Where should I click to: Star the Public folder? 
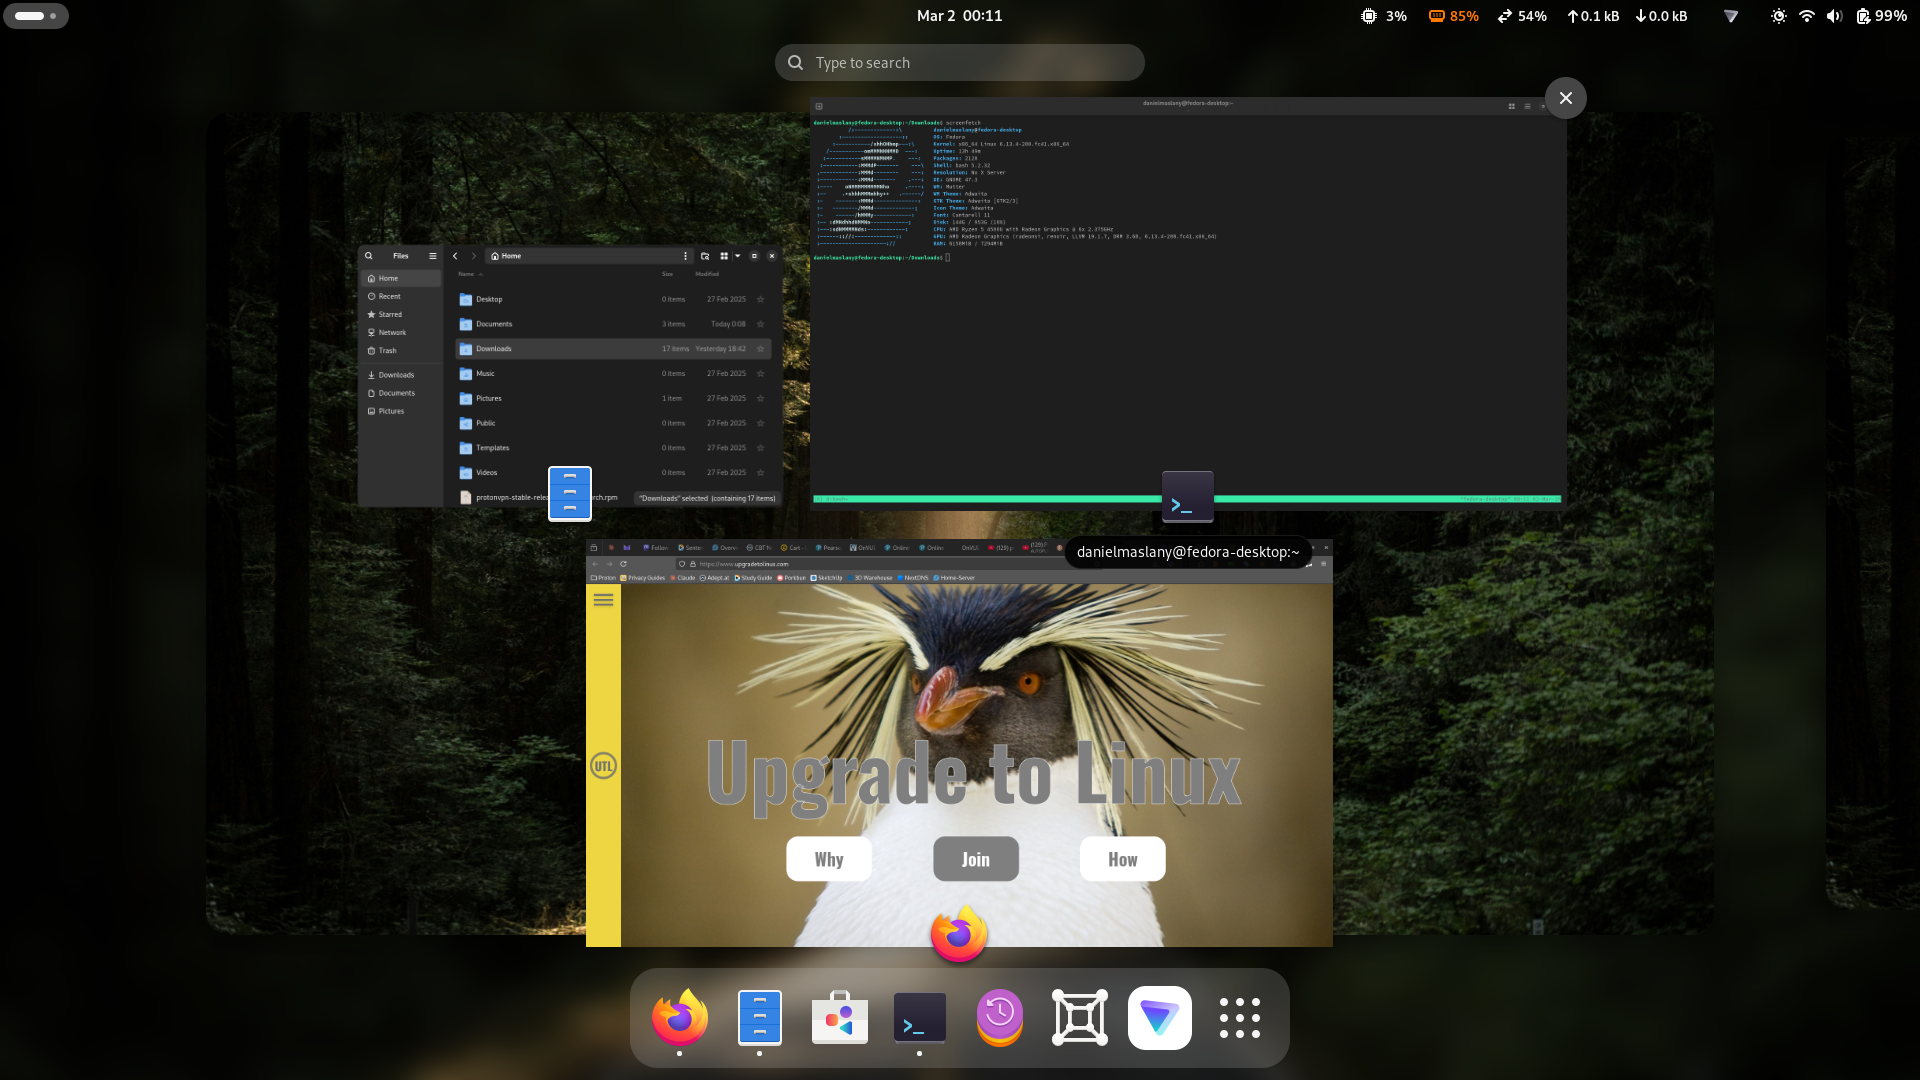(x=760, y=423)
